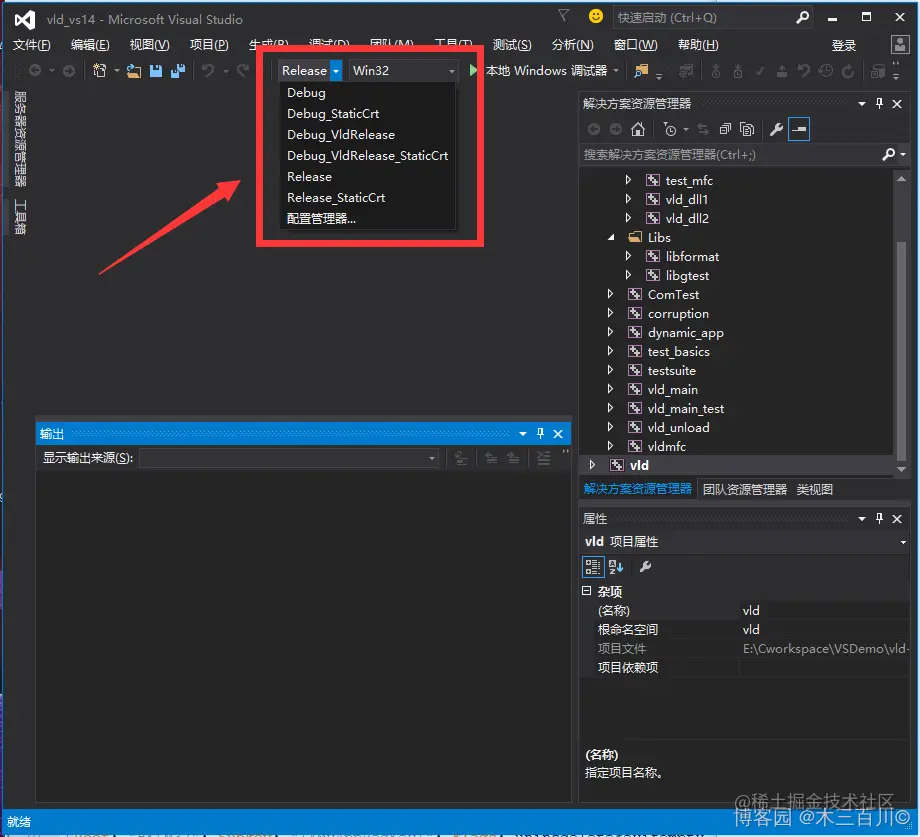Viewport: 920px width, 837px height.
Task: Choose Debug from configuration list
Action: pos(367,93)
